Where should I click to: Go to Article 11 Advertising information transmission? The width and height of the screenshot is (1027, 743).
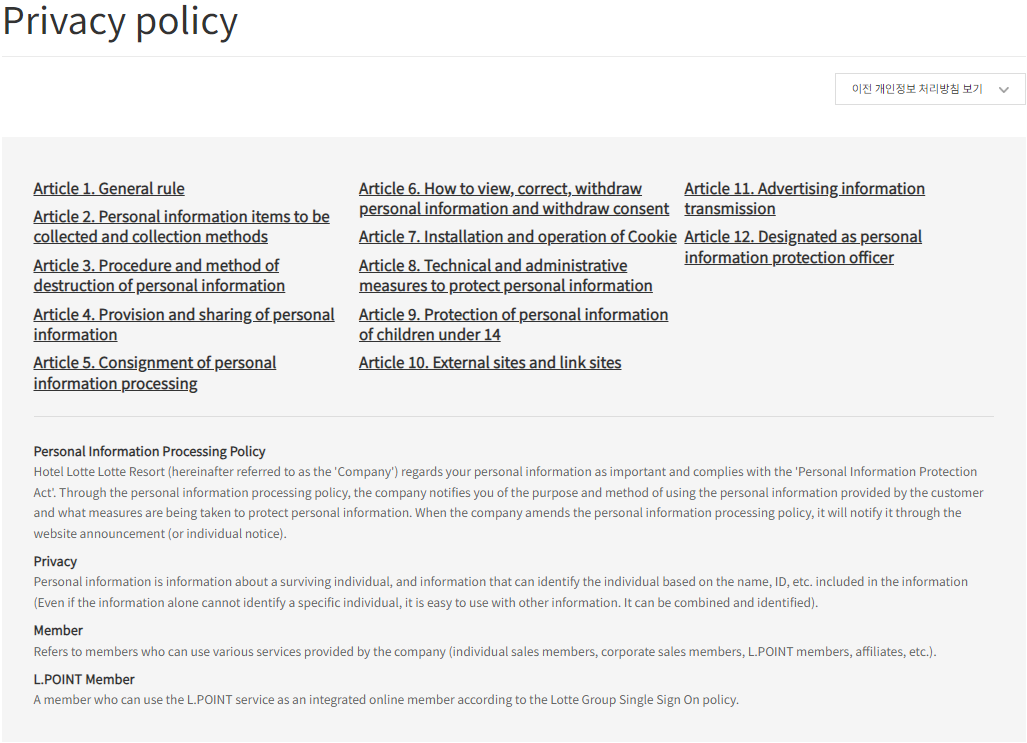tap(804, 199)
